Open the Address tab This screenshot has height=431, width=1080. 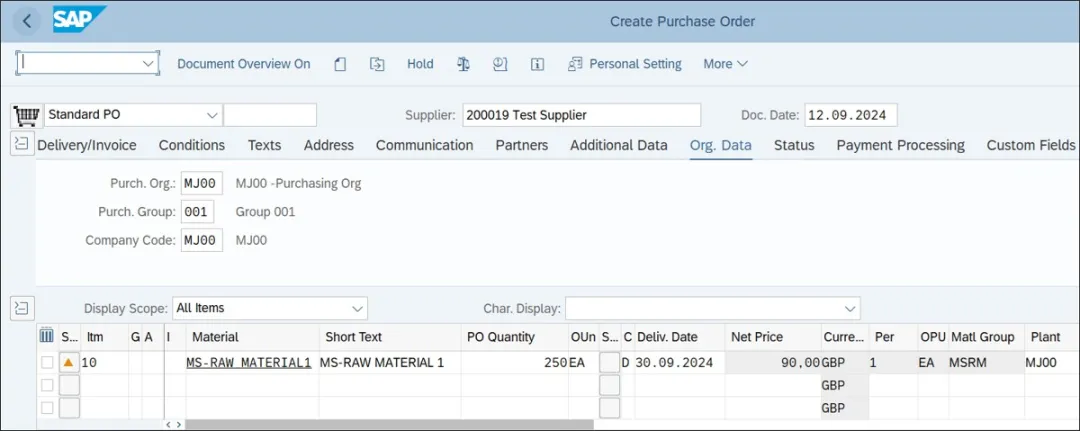click(x=329, y=145)
